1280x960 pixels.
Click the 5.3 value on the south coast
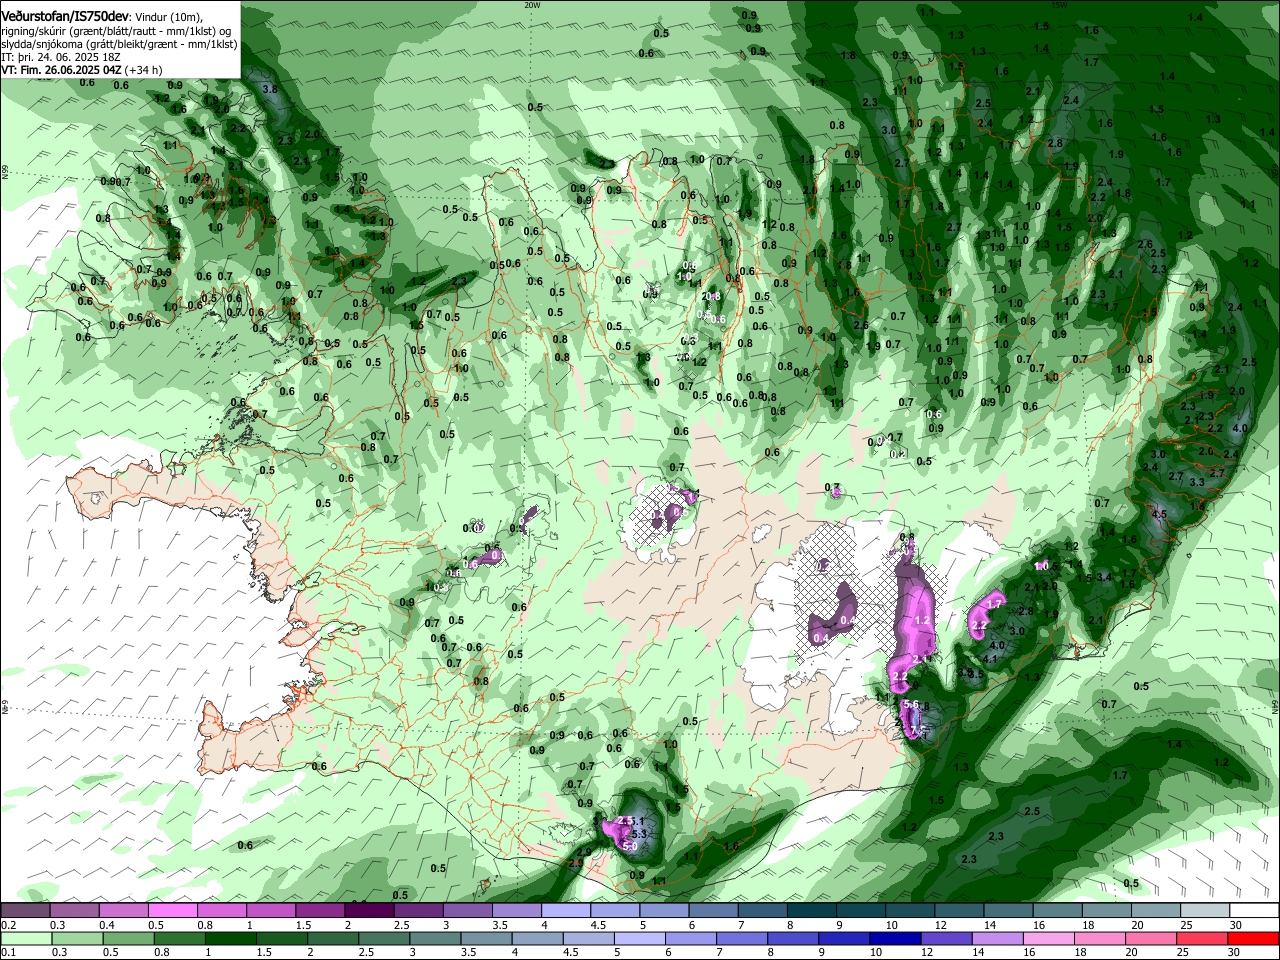coord(641,834)
